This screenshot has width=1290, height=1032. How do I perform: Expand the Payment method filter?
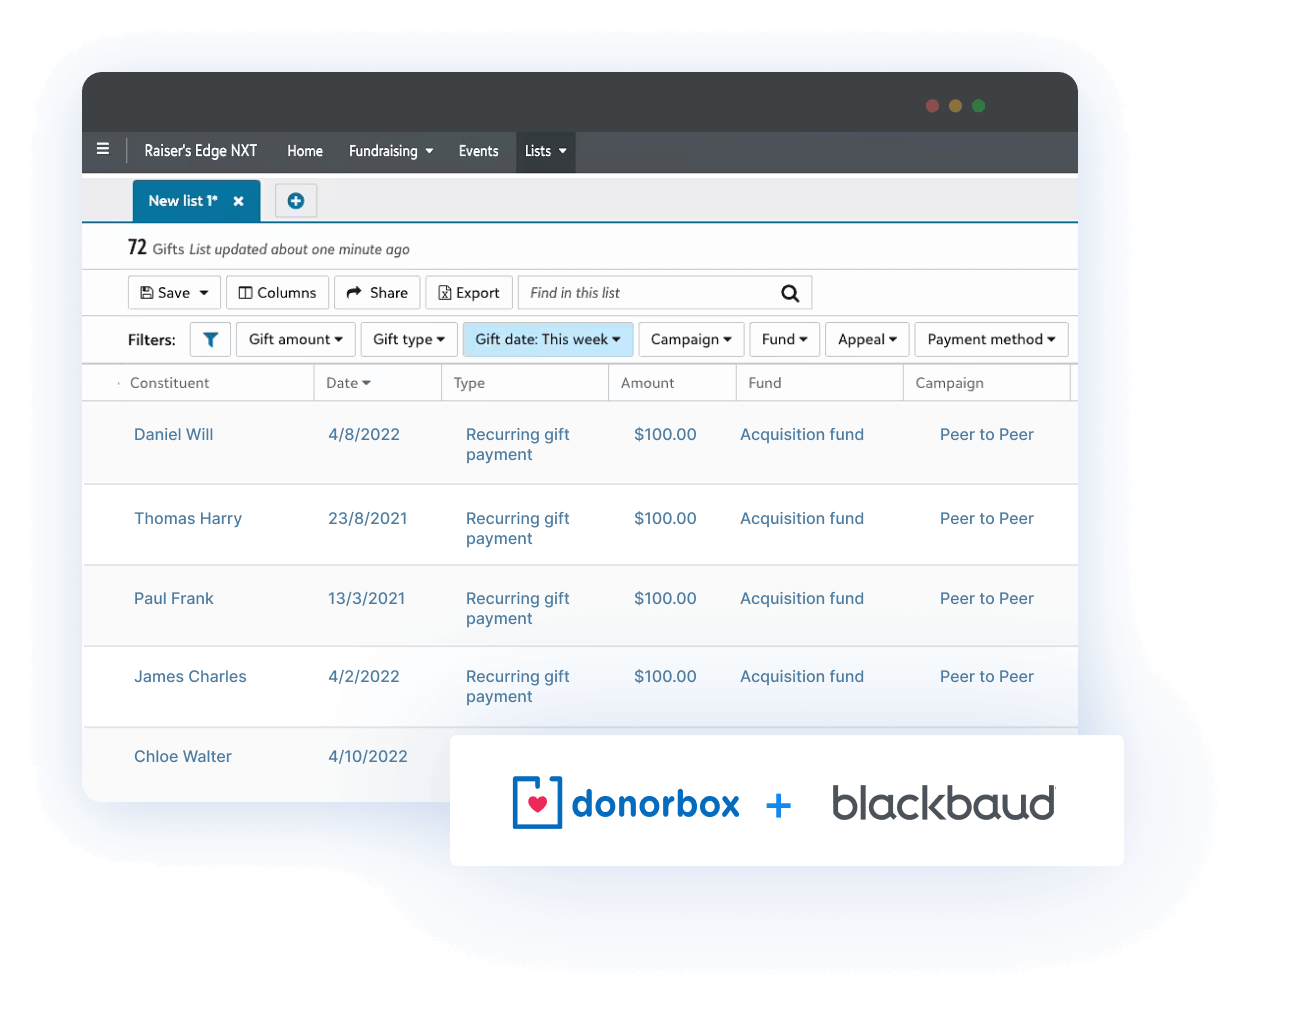point(992,340)
